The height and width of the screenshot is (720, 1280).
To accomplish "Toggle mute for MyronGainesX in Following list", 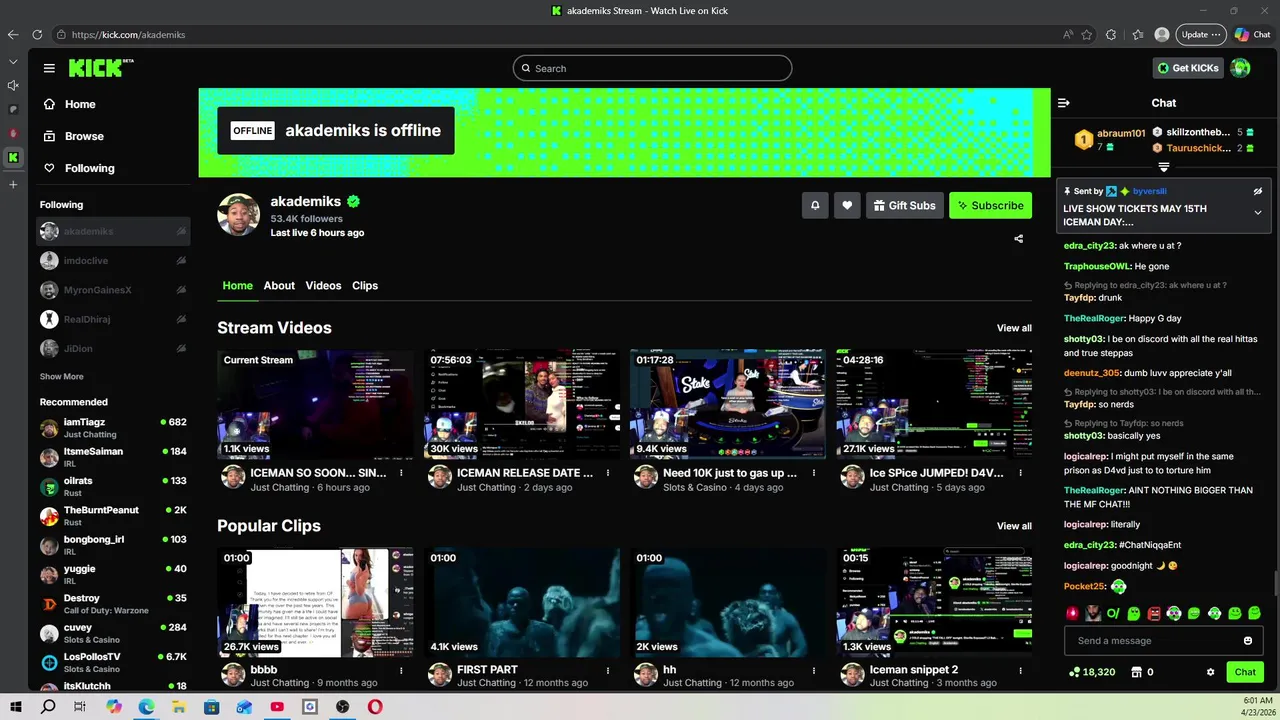I will 181,290.
